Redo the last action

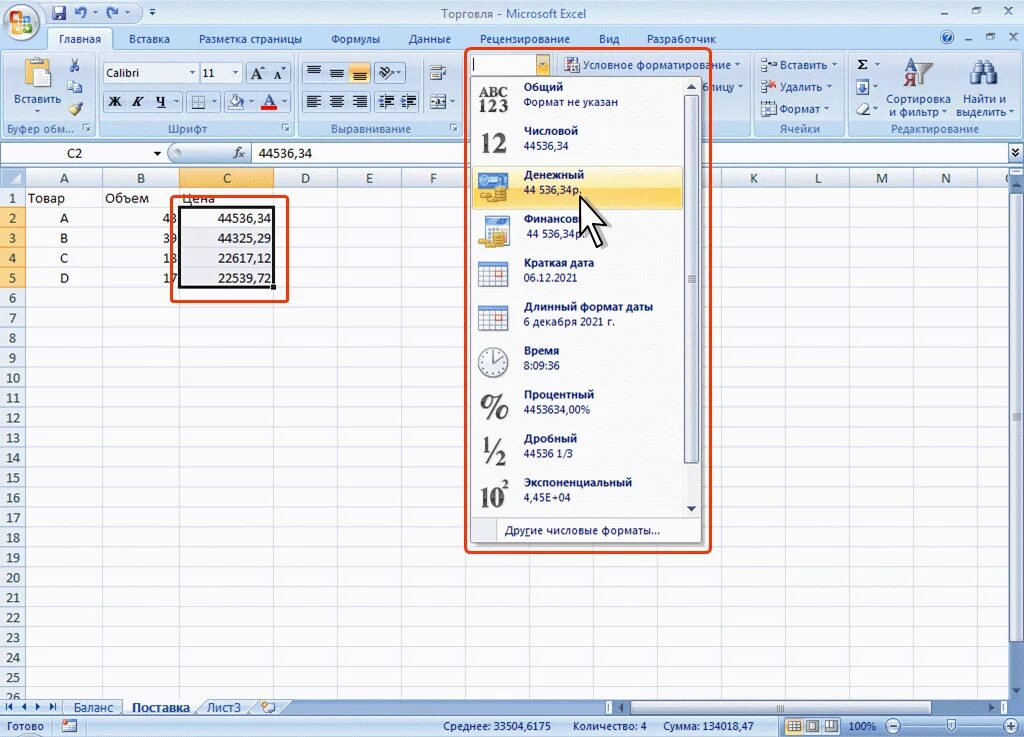click(x=113, y=12)
